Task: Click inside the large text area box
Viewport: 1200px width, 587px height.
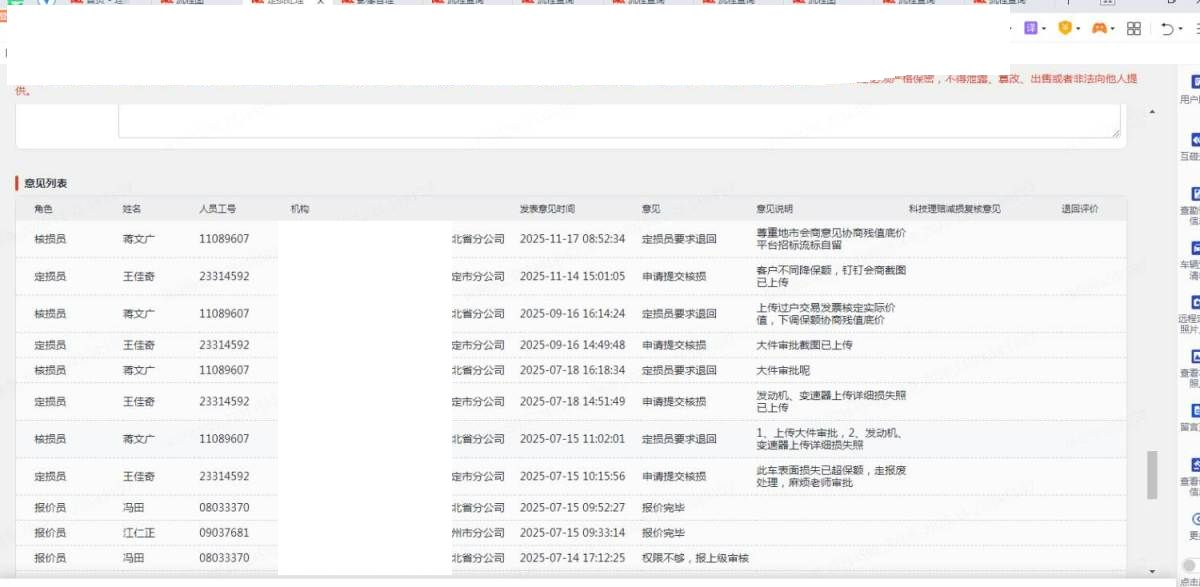Action: coord(618,118)
